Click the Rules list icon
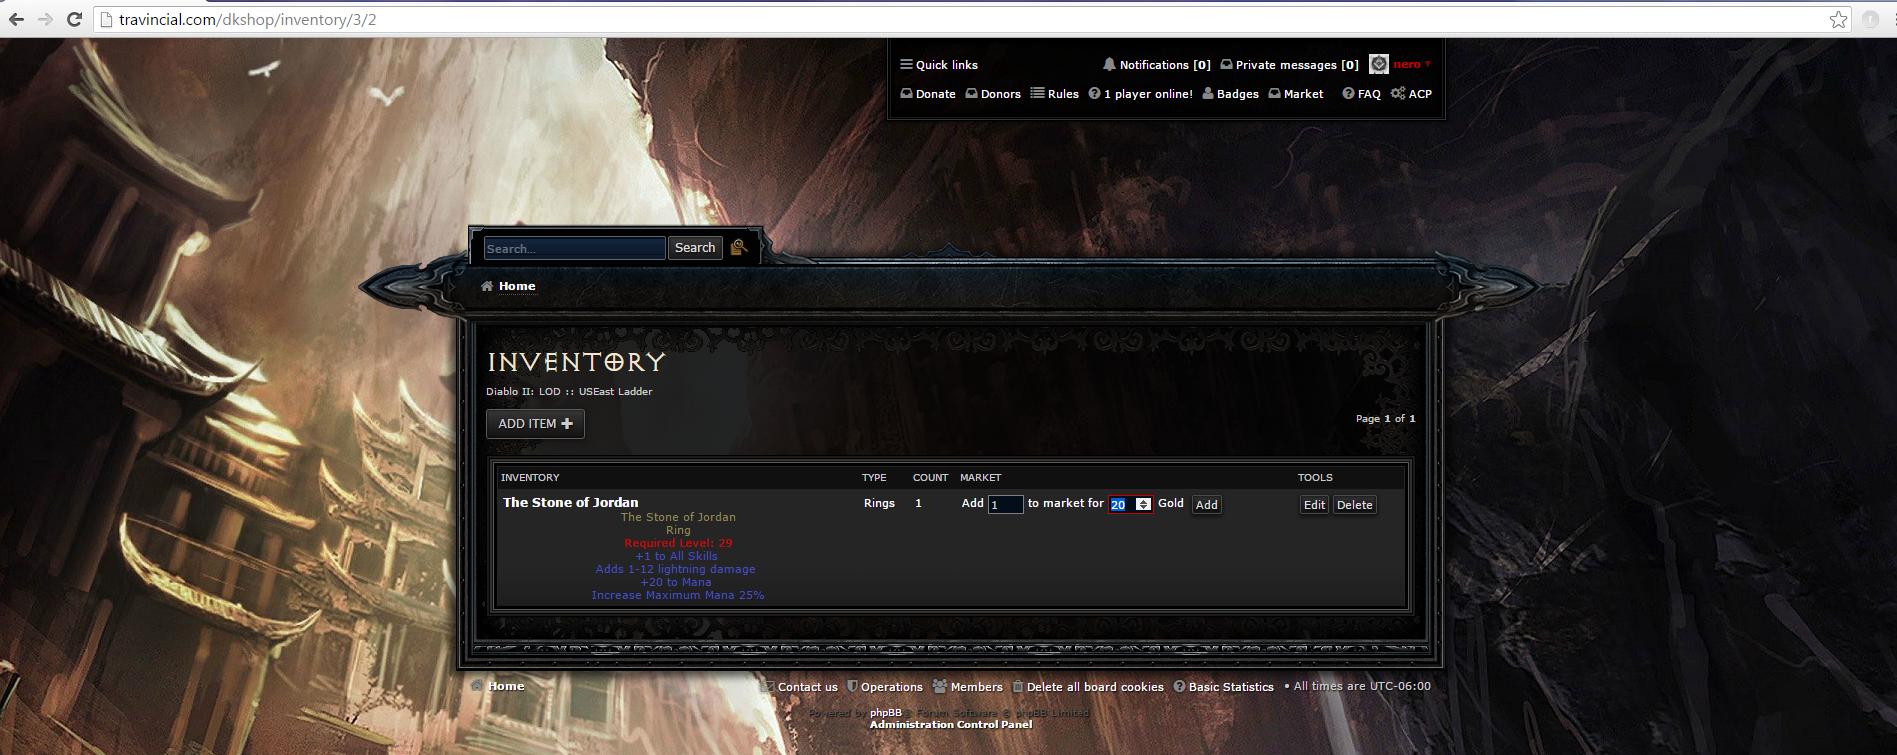The height and width of the screenshot is (755, 1897). point(1038,93)
